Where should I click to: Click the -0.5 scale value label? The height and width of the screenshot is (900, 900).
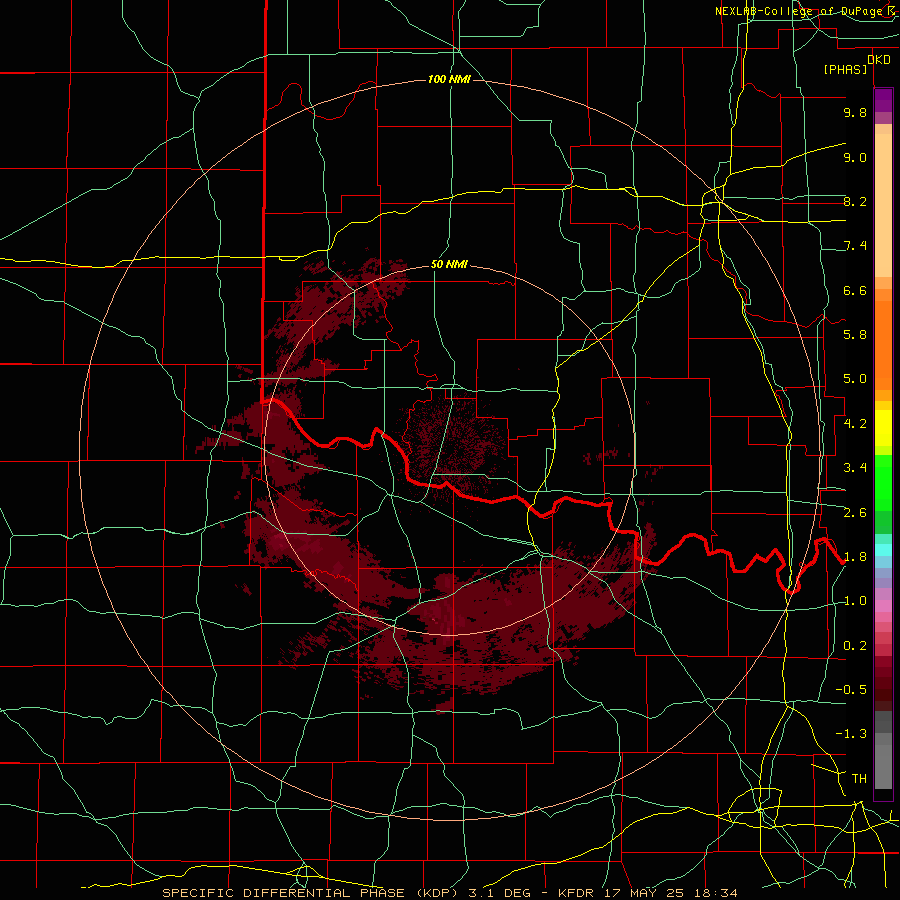851,690
